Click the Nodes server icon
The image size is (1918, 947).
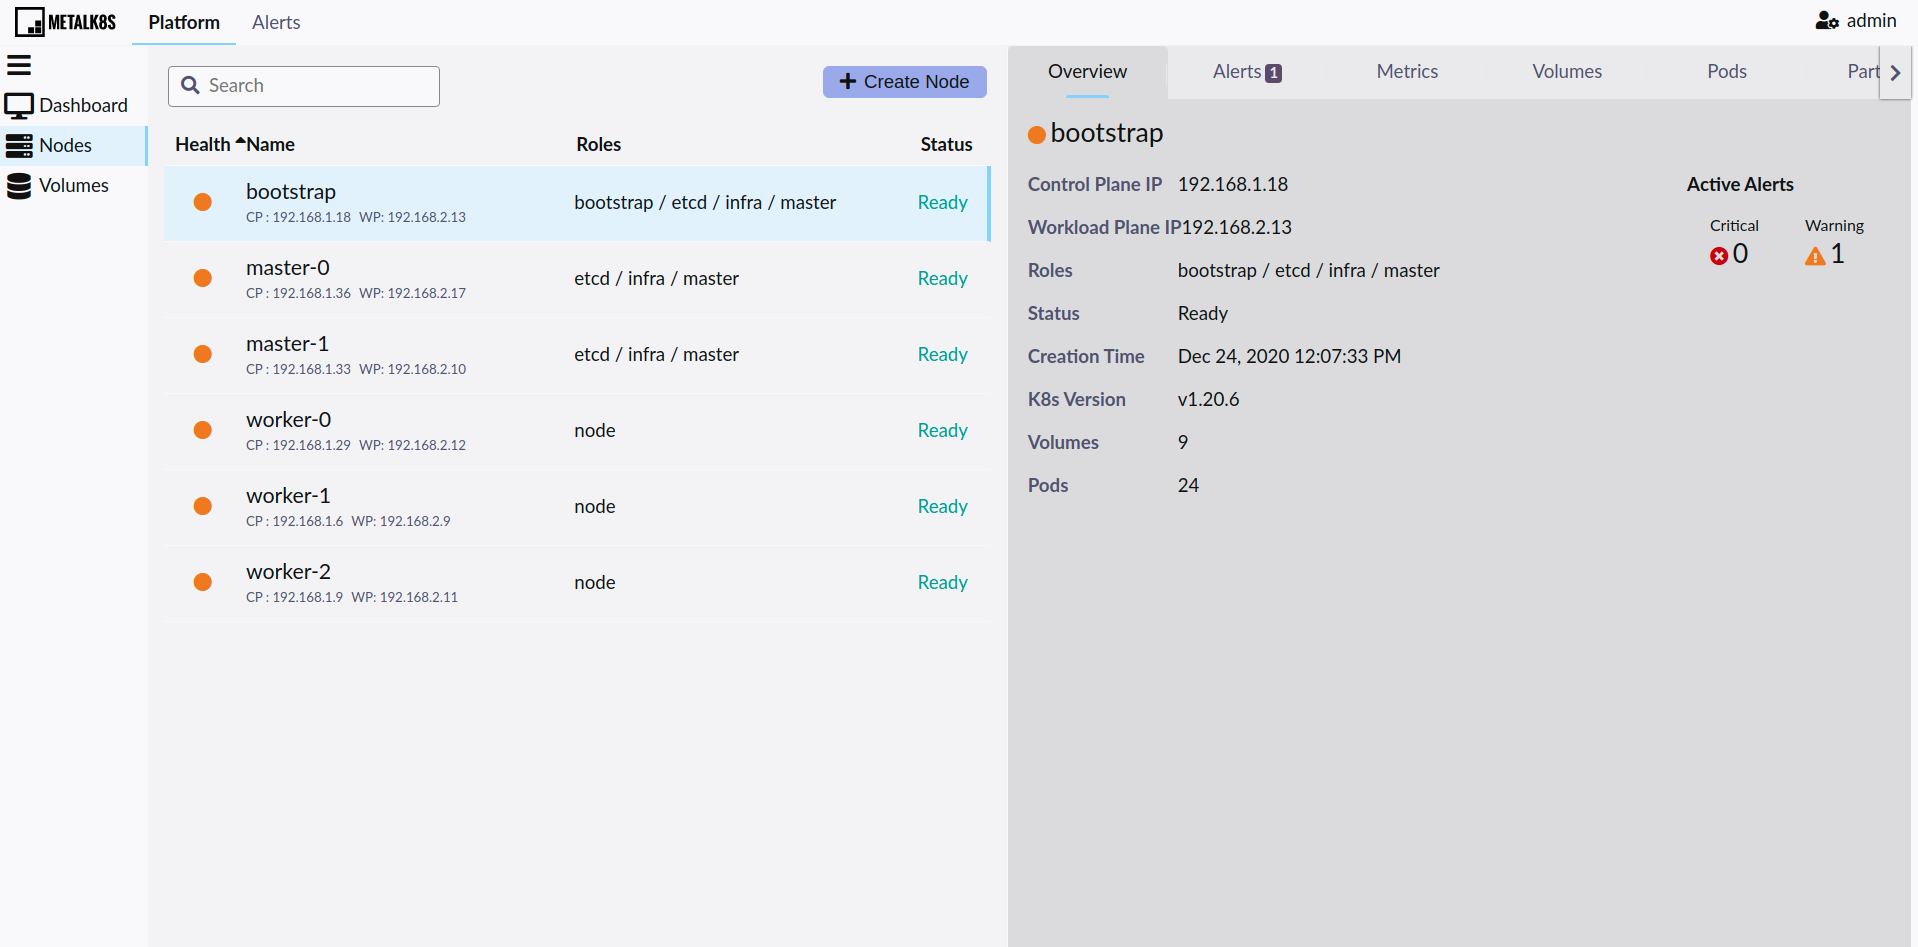[x=19, y=146]
